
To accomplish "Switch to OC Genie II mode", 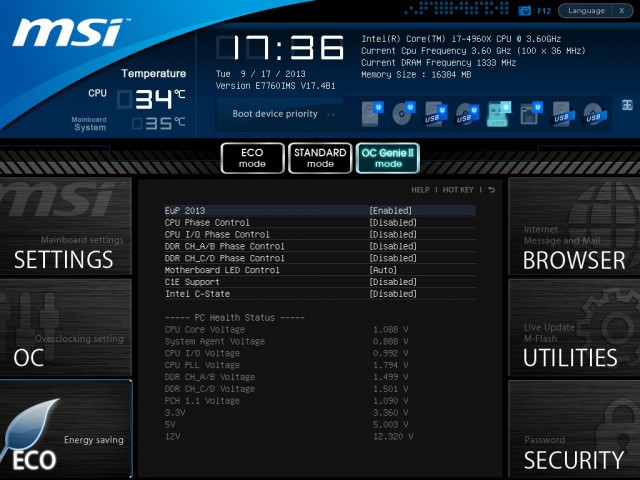I will 388,158.
